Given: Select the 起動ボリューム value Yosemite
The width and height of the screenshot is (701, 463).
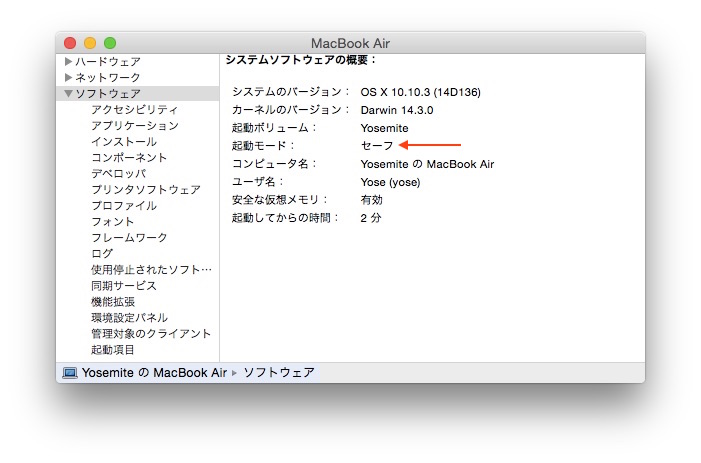Looking at the screenshot, I should [x=384, y=128].
